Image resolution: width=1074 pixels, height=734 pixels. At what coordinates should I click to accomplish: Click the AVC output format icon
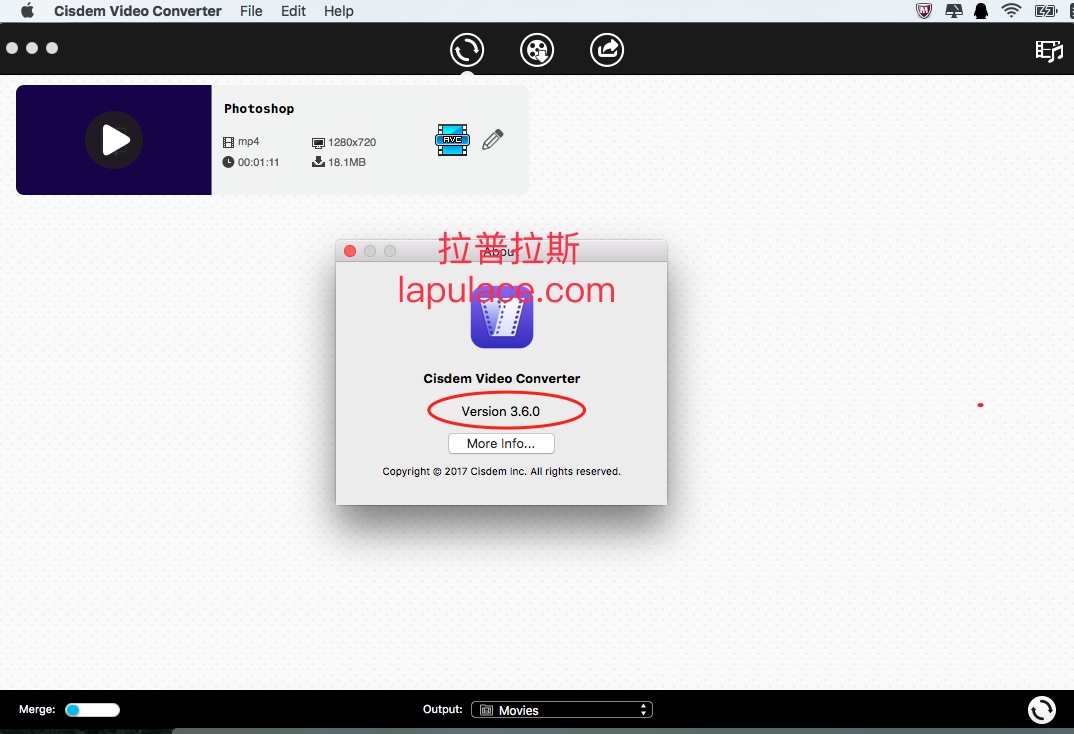click(x=452, y=140)
